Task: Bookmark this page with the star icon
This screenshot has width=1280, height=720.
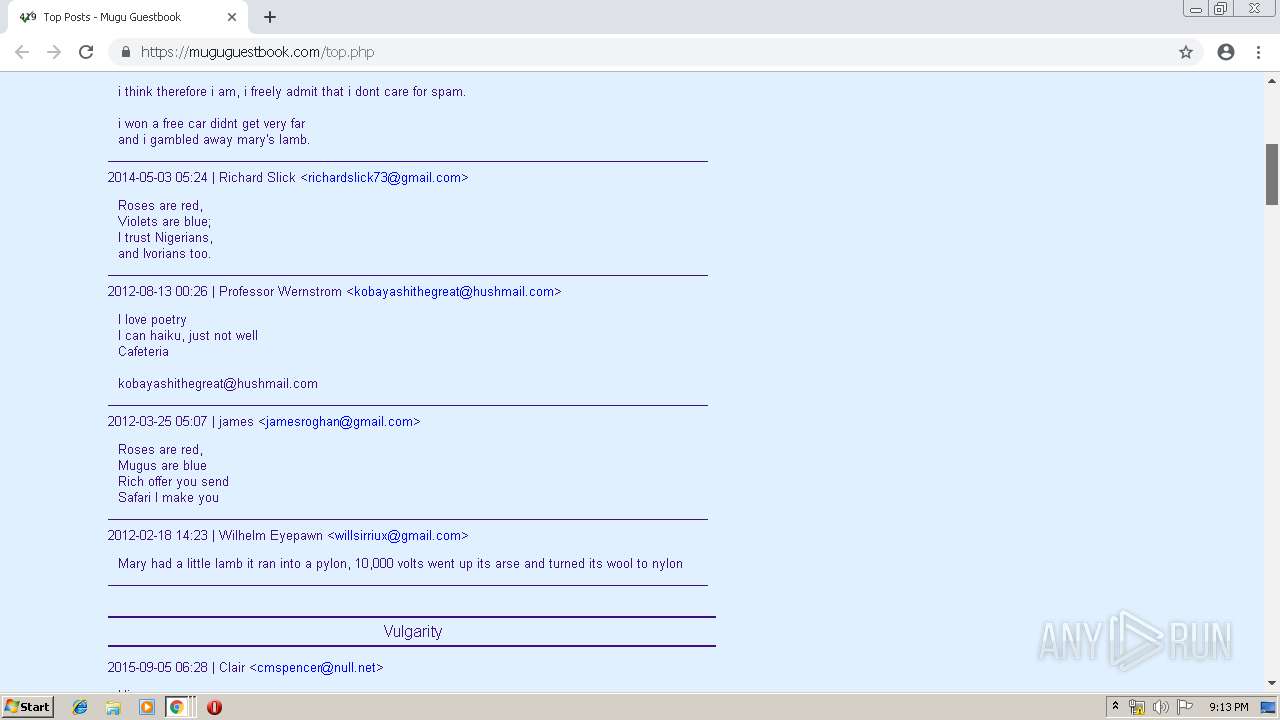Action: 1186,52
